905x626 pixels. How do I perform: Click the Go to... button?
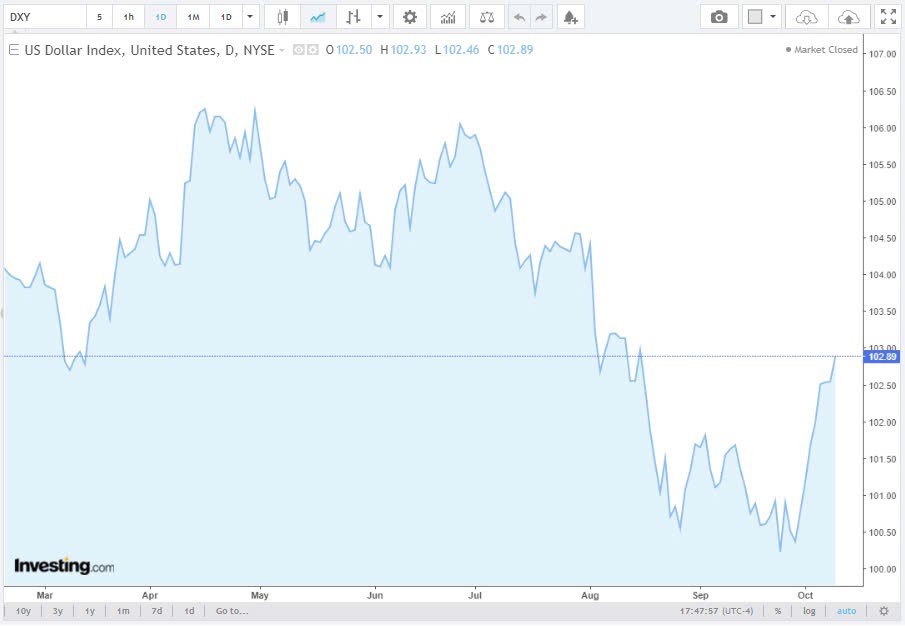point(231,610)
